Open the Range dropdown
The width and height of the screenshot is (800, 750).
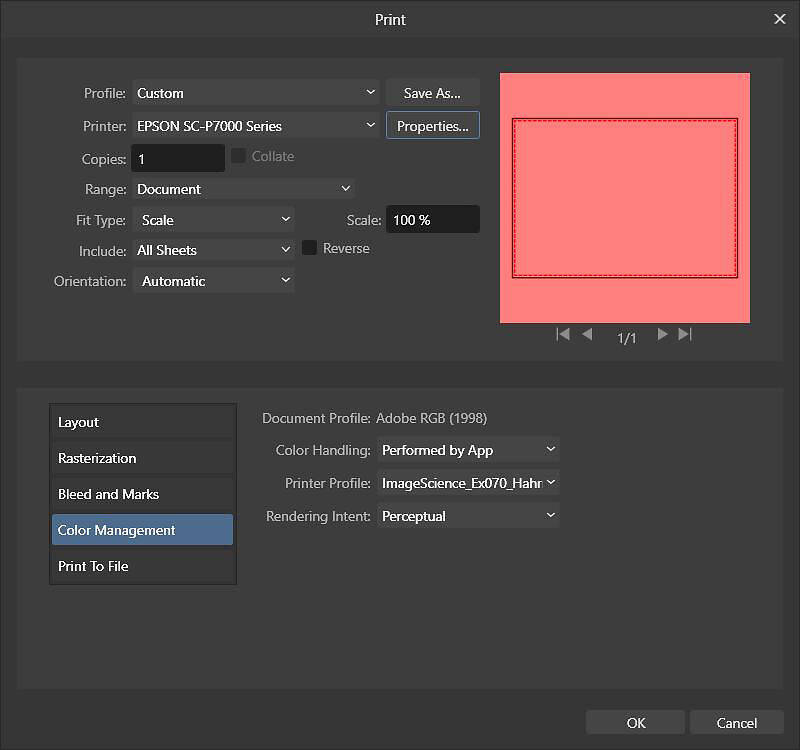[244, 189]
